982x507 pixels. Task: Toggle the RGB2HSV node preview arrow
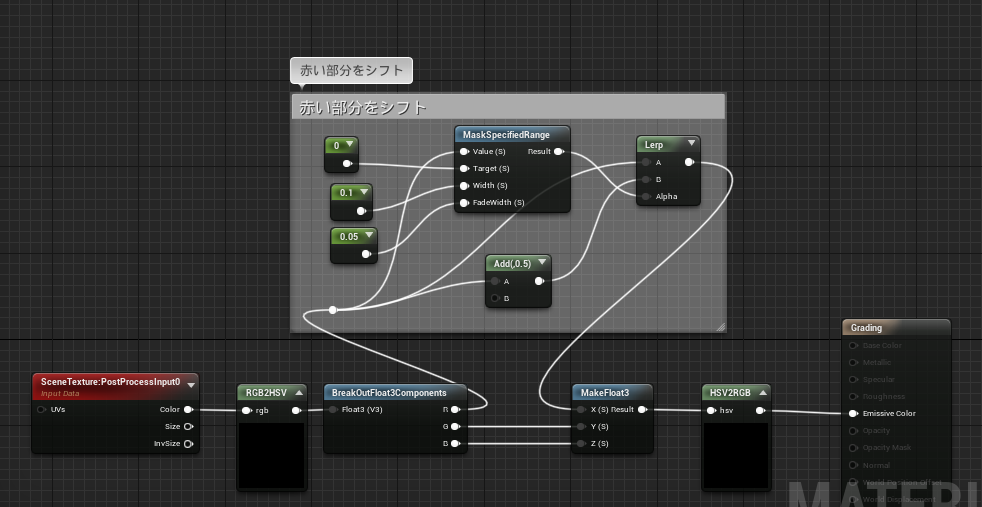[299, 392]
